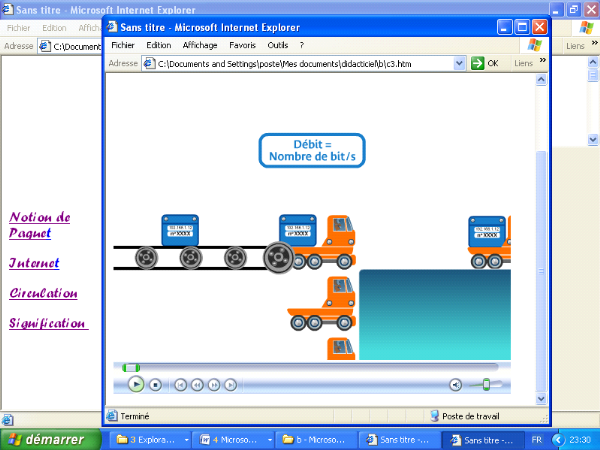Expand hidden tray icons arrow
Image resolution: width=600 pixels, height=450 pixels.
click(558, 440)
